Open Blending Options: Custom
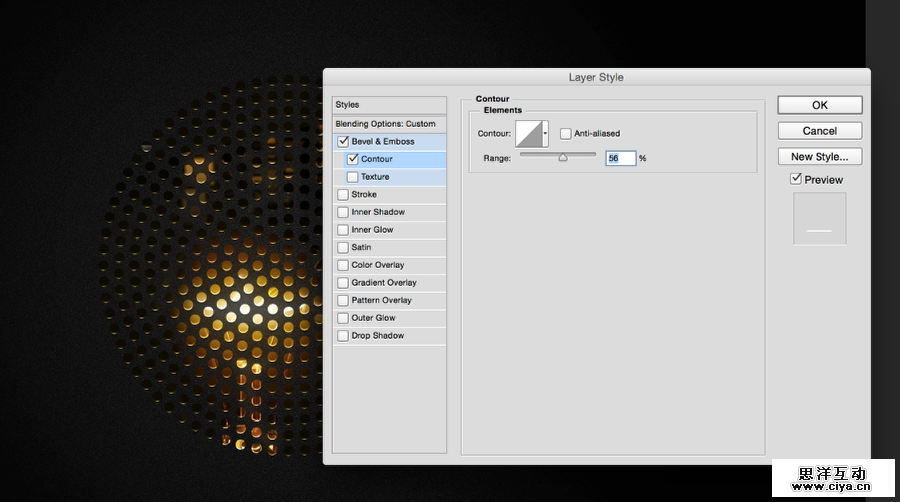900x502 pixels. coord(385,124)
